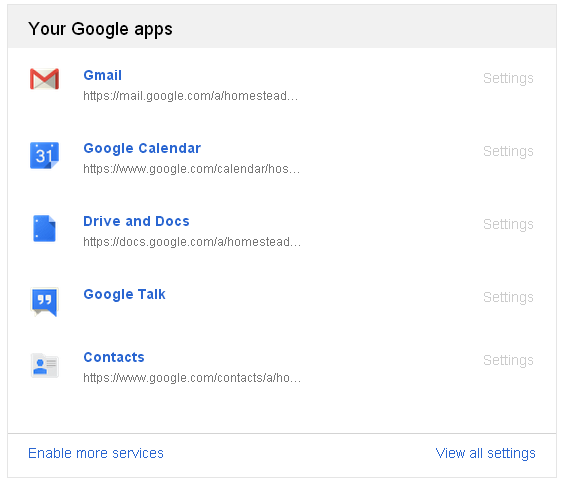Open the Google Calendar title link
This screenshot has height=487, width=563.
(142, 148)
